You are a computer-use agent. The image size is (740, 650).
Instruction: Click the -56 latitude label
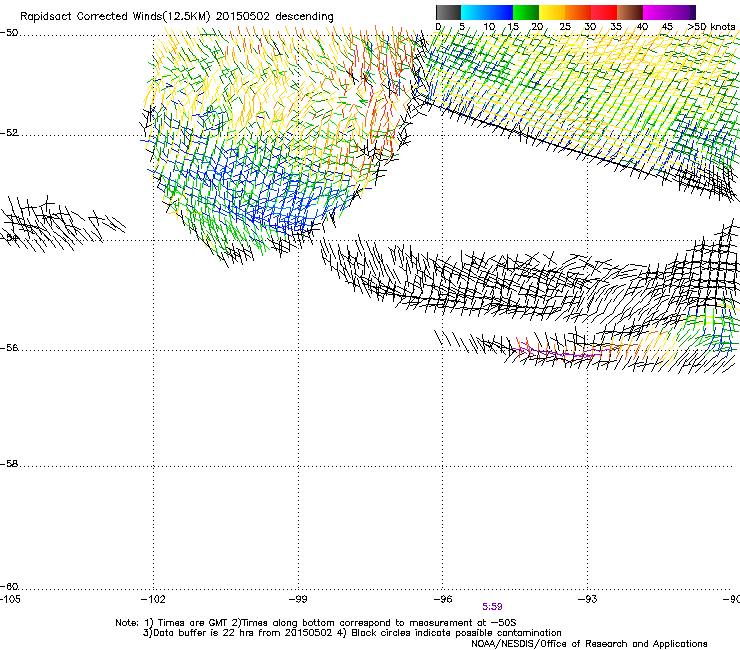point(9,348)
